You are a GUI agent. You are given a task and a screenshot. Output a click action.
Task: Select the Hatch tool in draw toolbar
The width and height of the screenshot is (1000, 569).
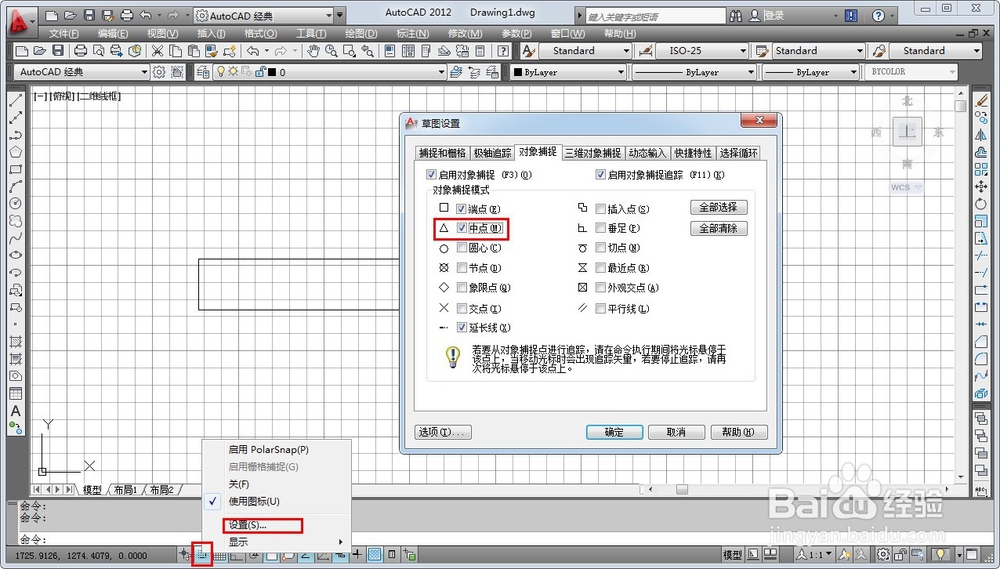[x=15, y=342]
